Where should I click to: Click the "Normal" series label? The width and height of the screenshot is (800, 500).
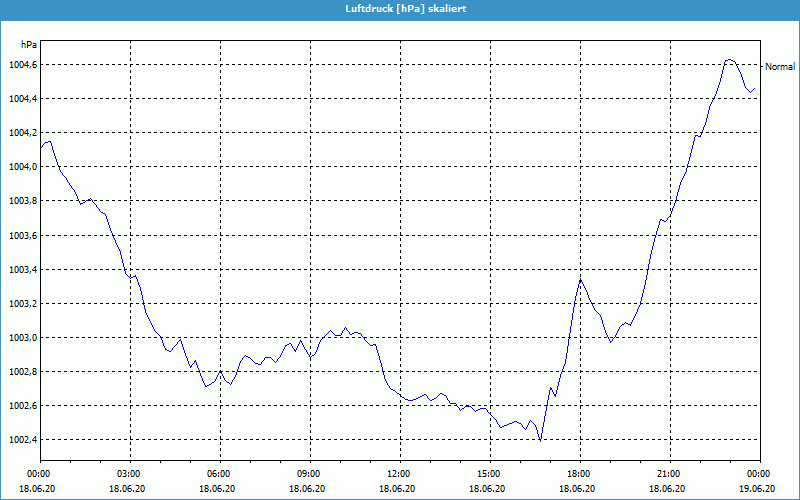779,67
